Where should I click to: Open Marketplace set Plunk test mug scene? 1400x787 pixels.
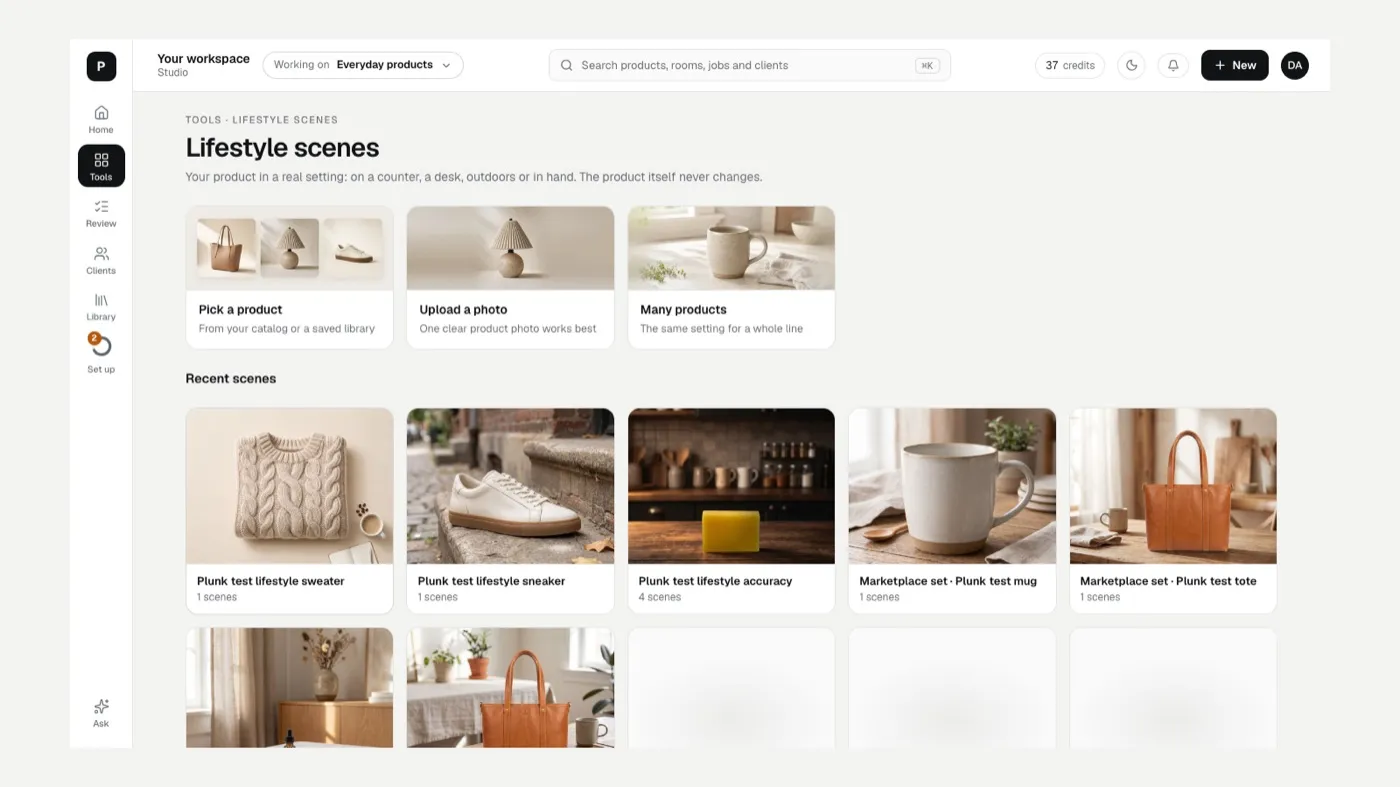point(952,510)
